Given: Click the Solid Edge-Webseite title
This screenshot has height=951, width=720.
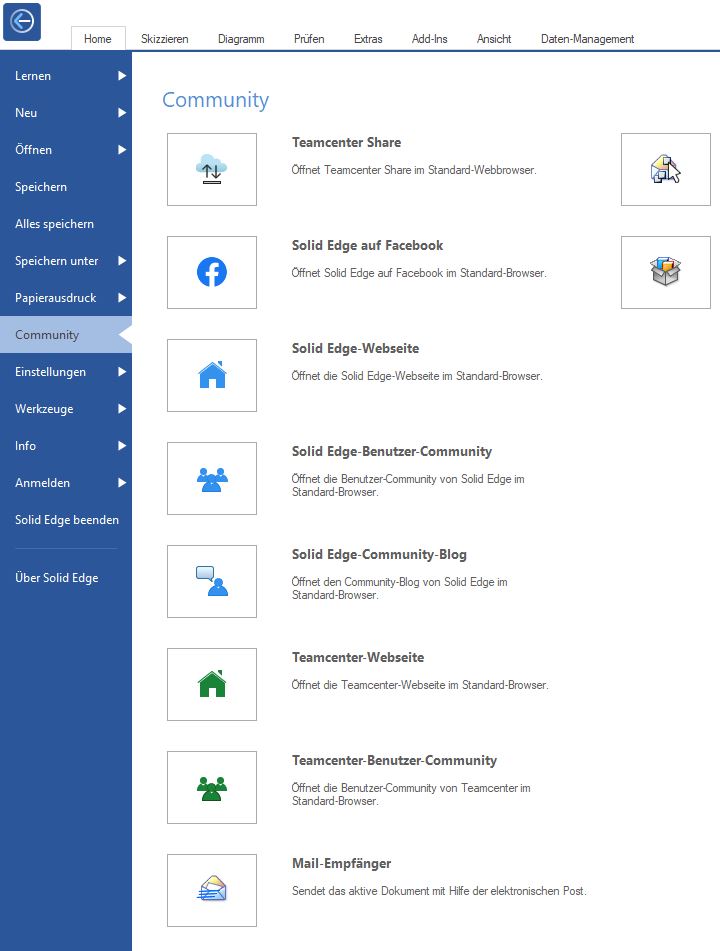Looking at the screenshot, I should coord(355,349).
